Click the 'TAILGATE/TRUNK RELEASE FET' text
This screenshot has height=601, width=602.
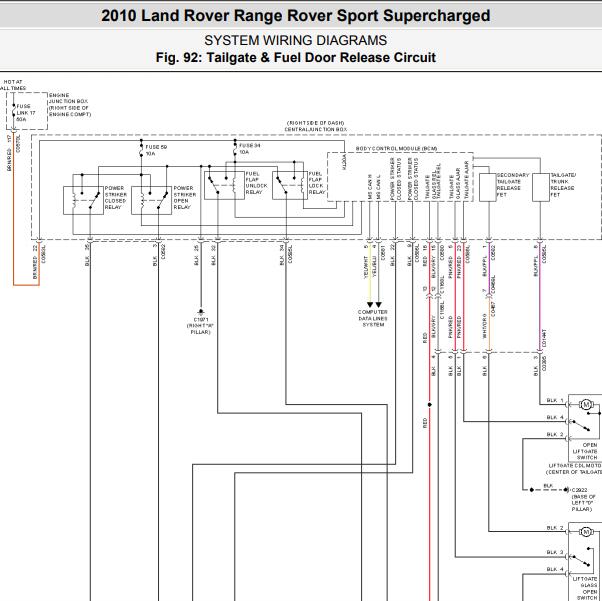pyautogui.click(x=563, y=185)
